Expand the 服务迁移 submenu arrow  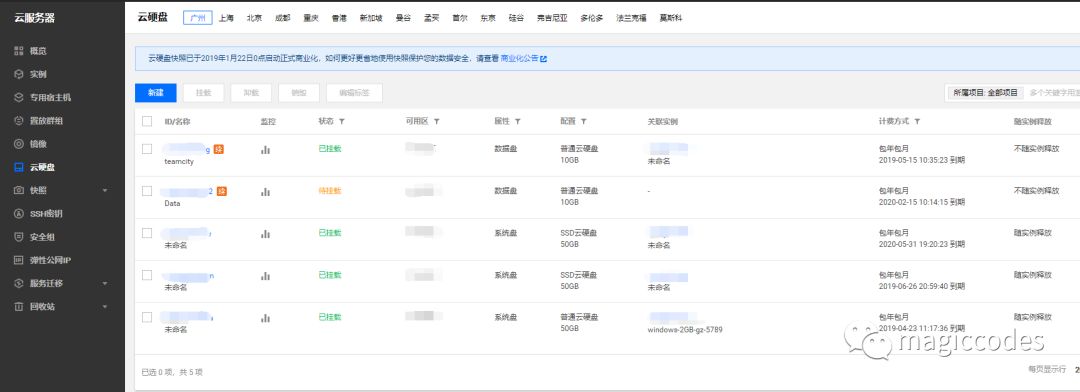point(105,283)
